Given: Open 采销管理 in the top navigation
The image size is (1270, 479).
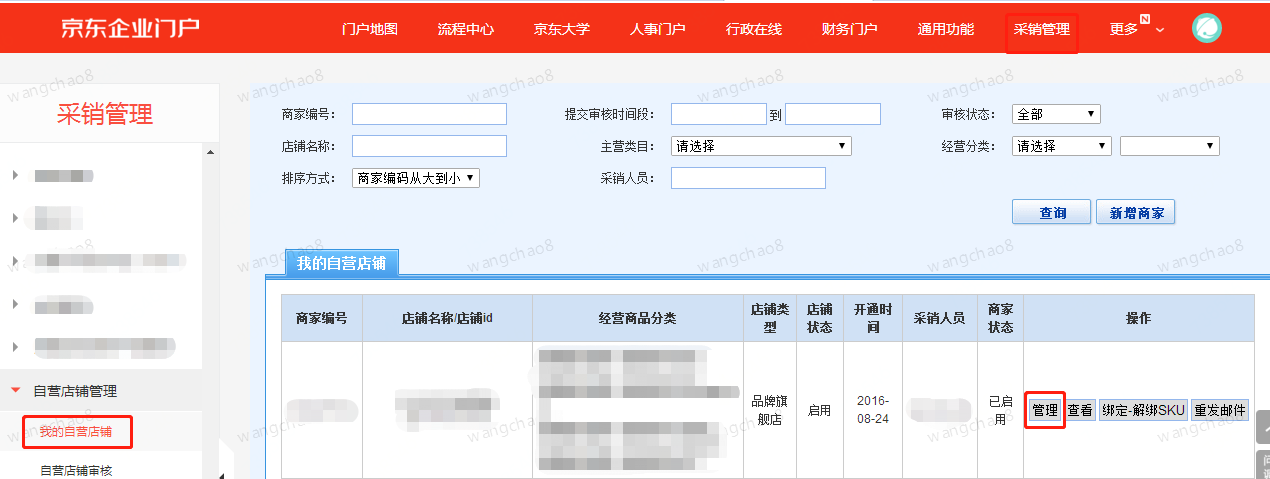Looking at the screenshot, I should click(1041, 30).
